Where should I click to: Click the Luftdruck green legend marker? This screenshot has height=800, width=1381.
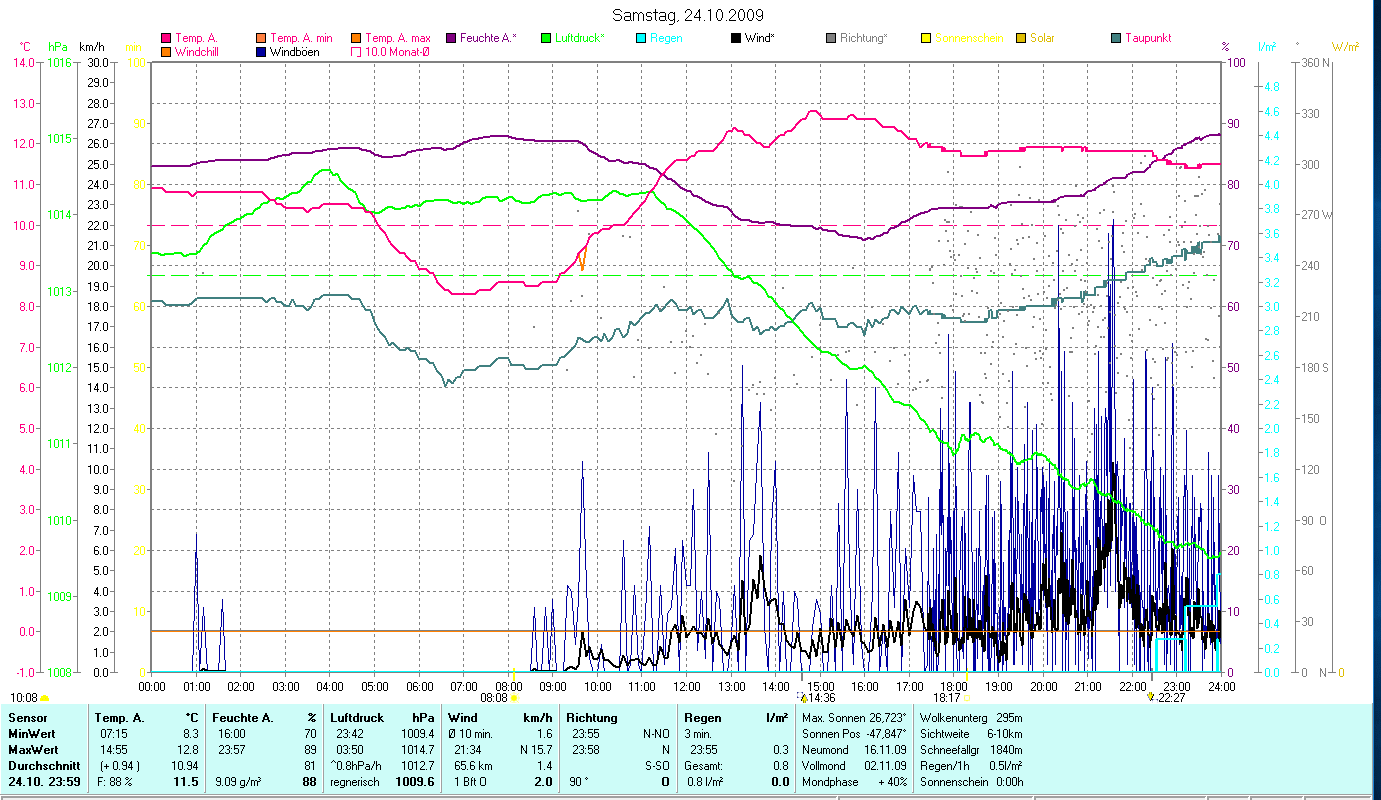[545, 38]
